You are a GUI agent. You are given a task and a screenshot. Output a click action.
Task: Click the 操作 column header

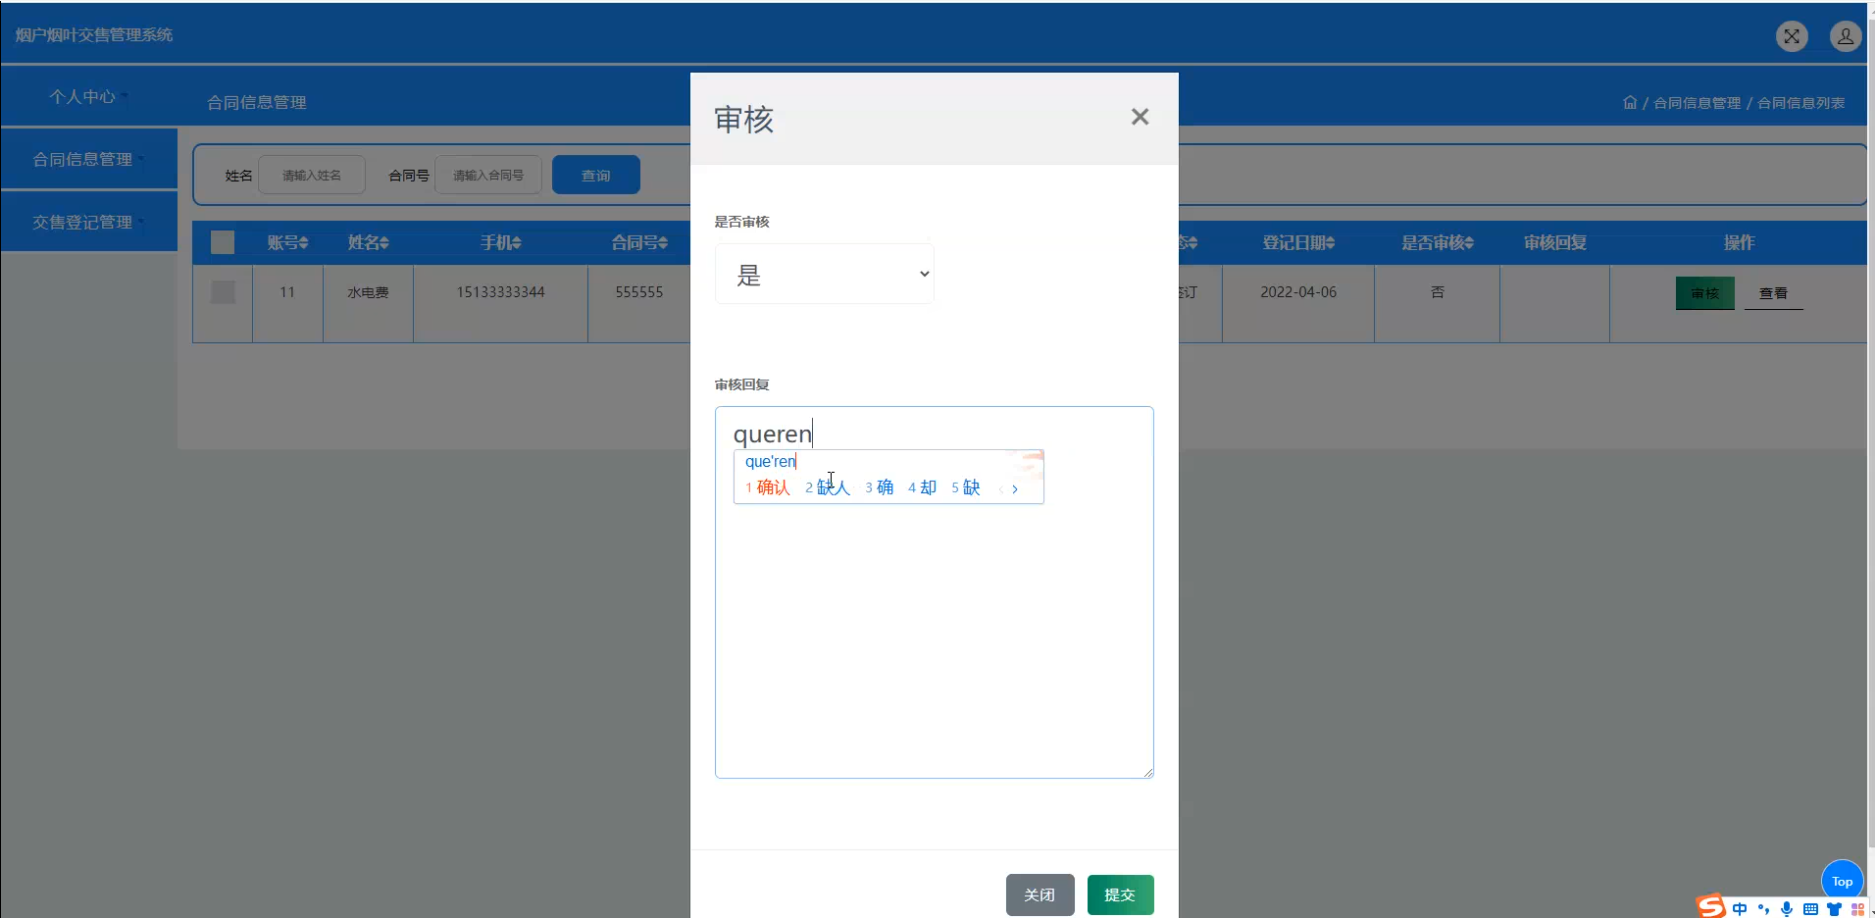[1739, 242]
